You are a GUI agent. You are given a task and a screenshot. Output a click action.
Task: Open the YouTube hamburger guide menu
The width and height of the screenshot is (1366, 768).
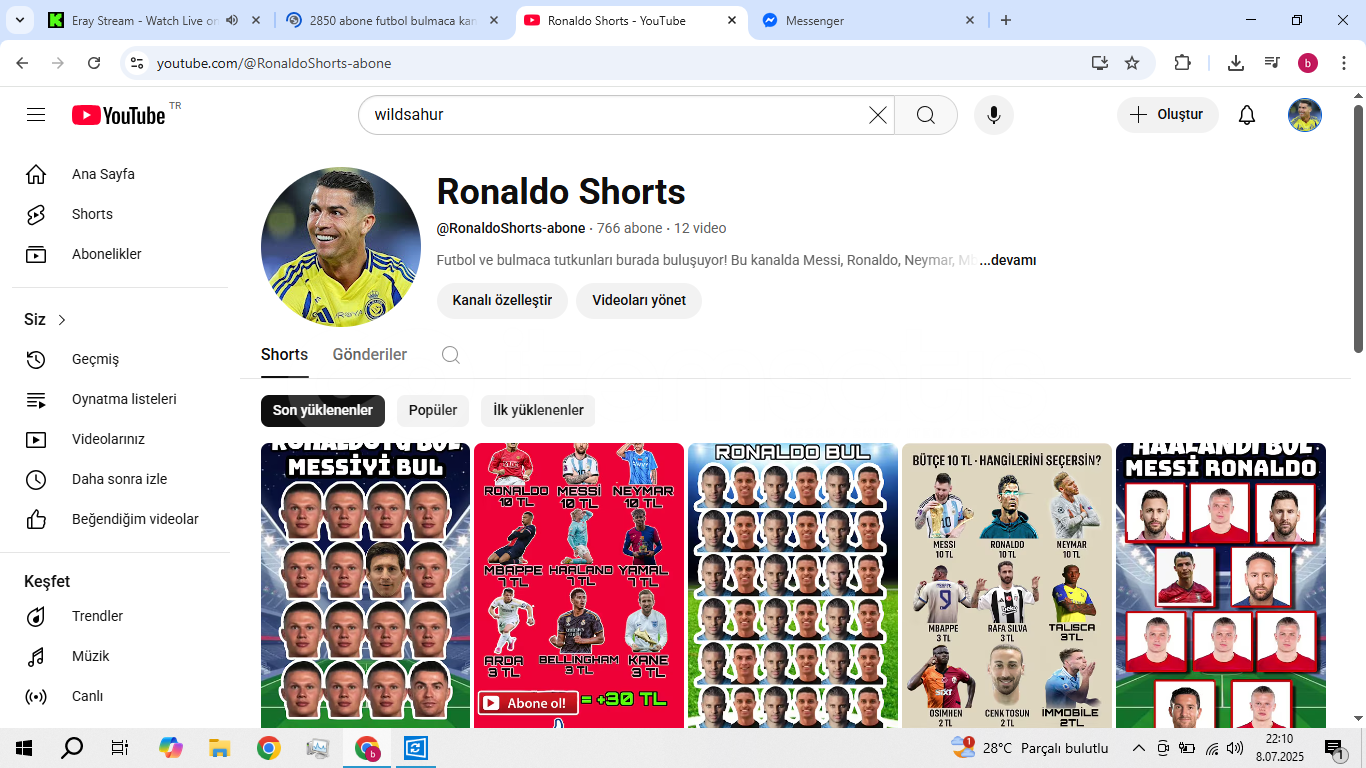point(36,115)
